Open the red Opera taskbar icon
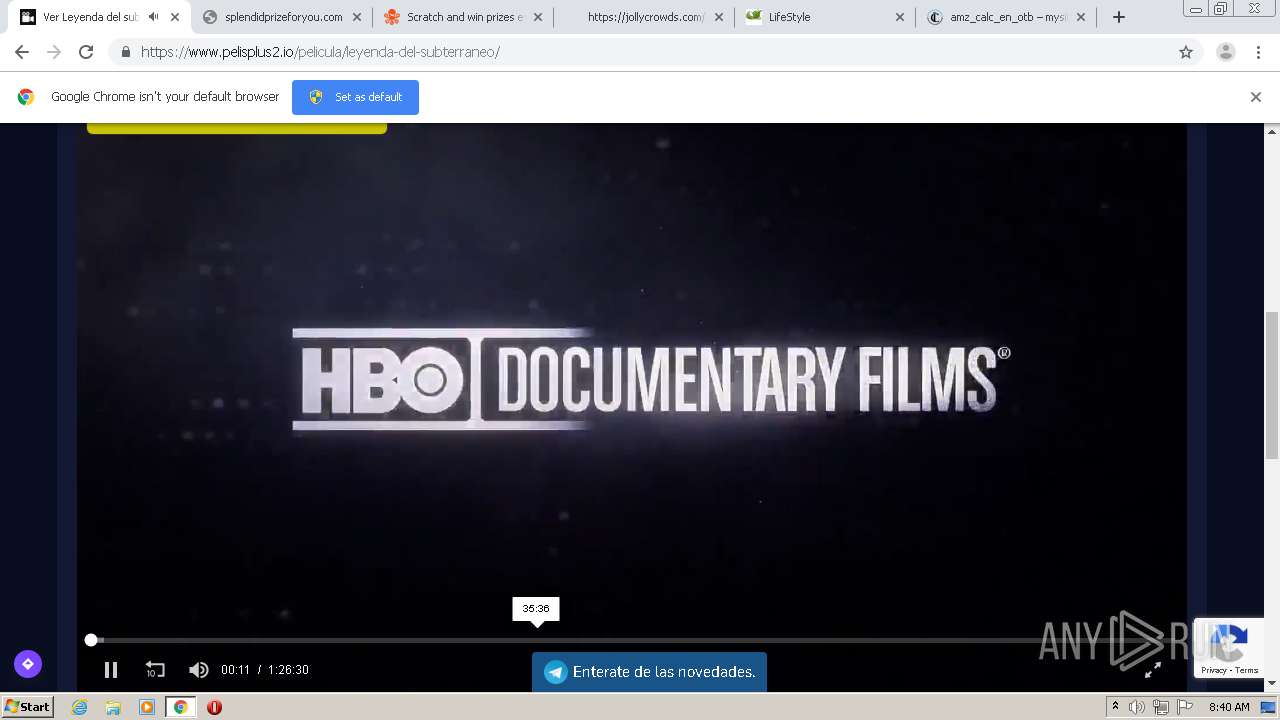The height and width of the screenshot is (720, 1280). click(x=214, y=707)
